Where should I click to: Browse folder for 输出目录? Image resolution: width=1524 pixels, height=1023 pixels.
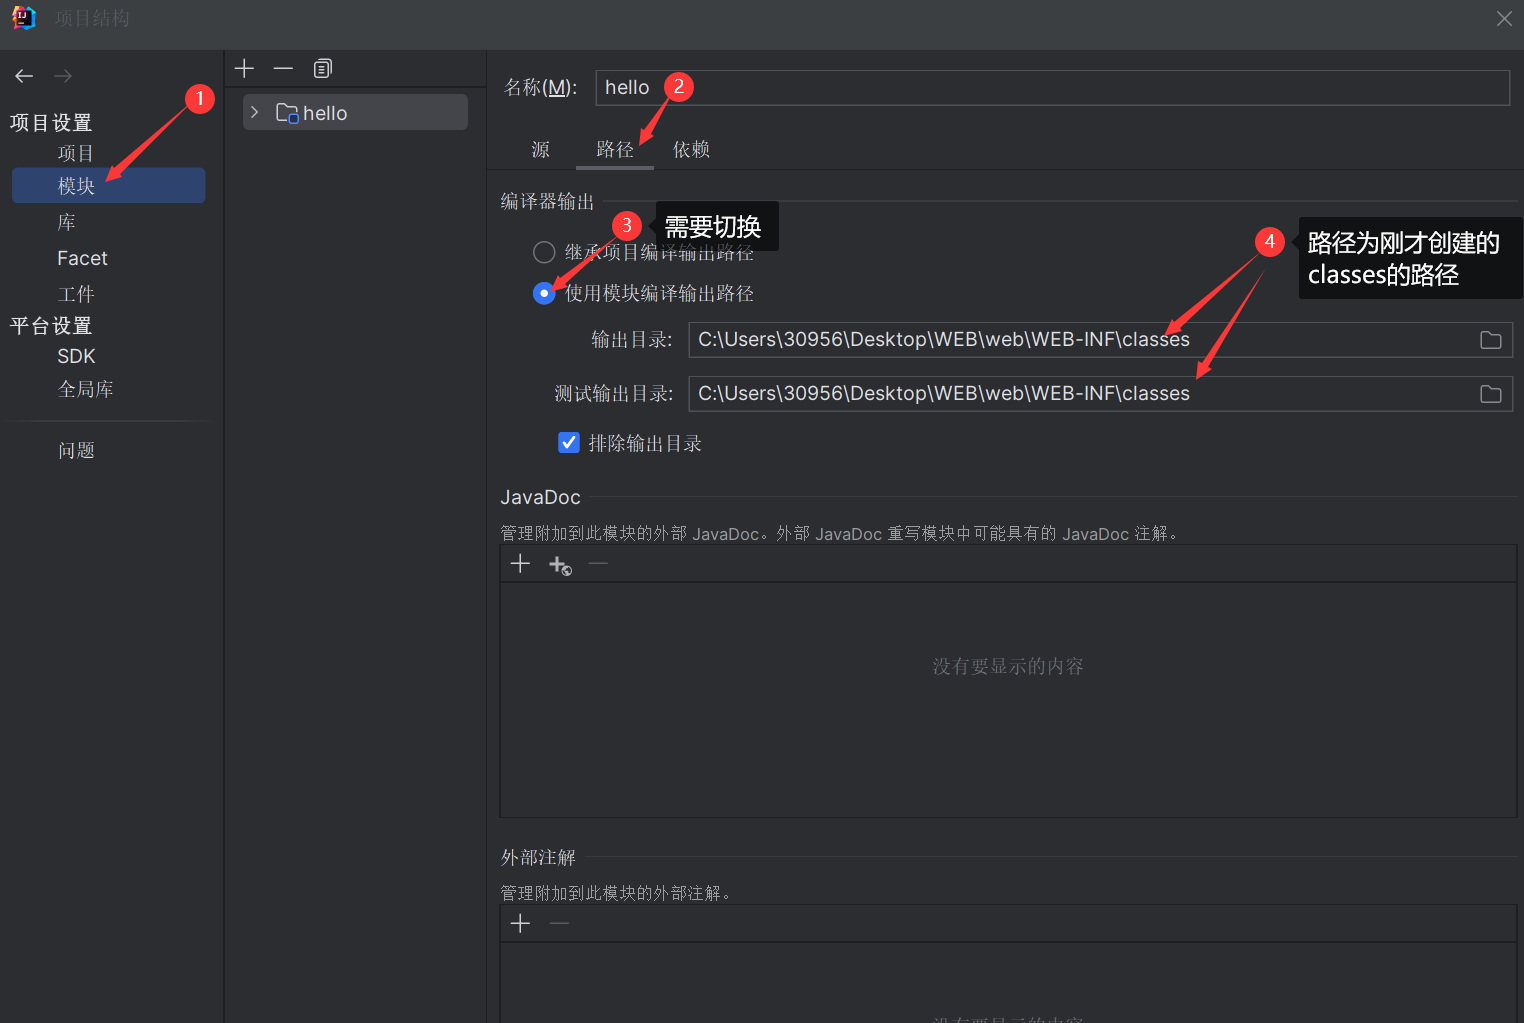(1491, 340)
